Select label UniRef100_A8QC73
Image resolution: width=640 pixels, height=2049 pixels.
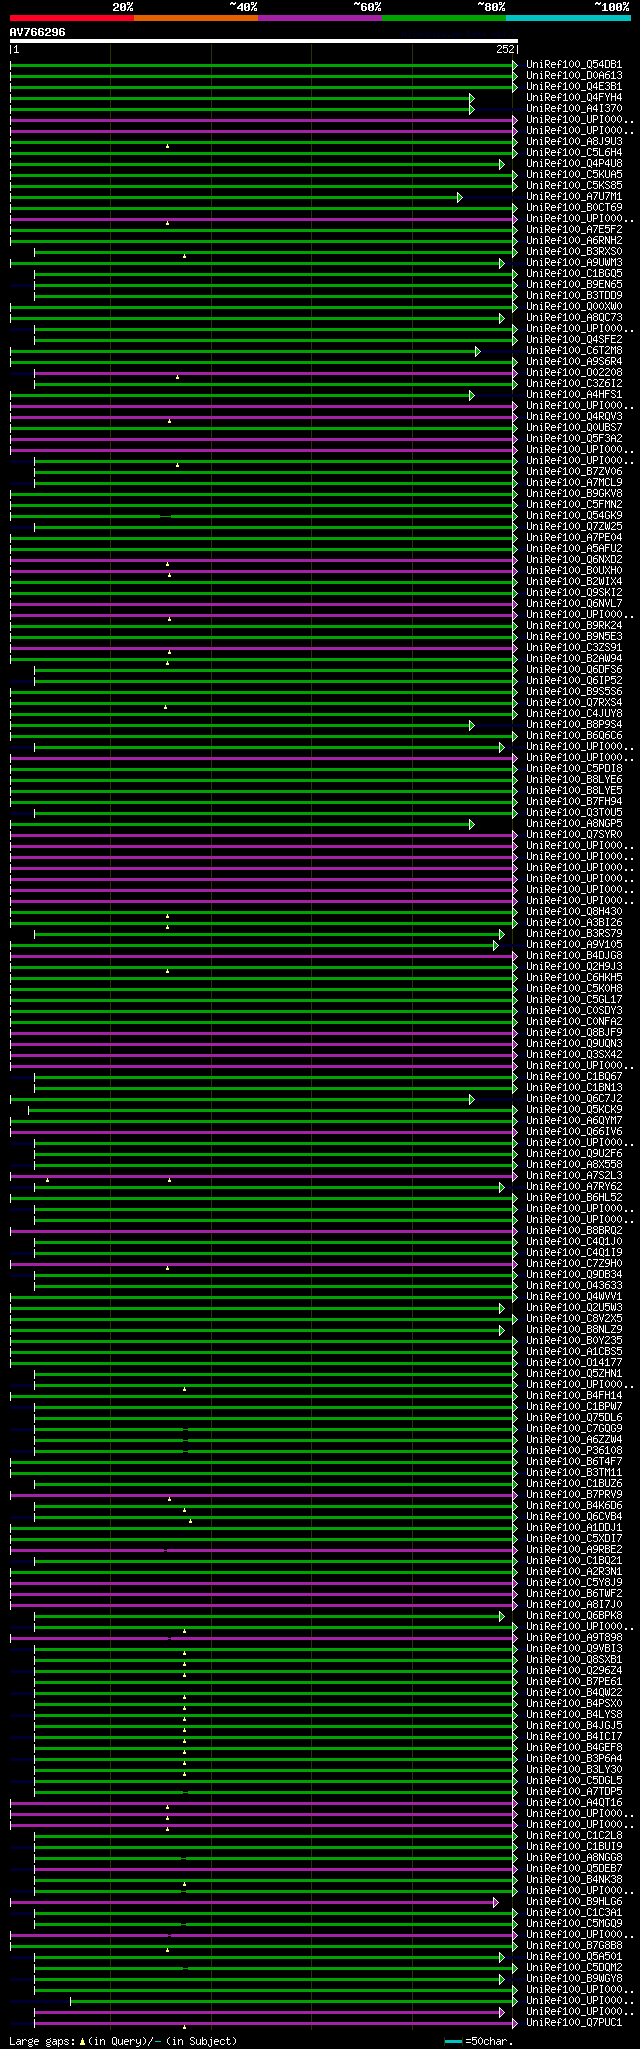pos(574,318)
